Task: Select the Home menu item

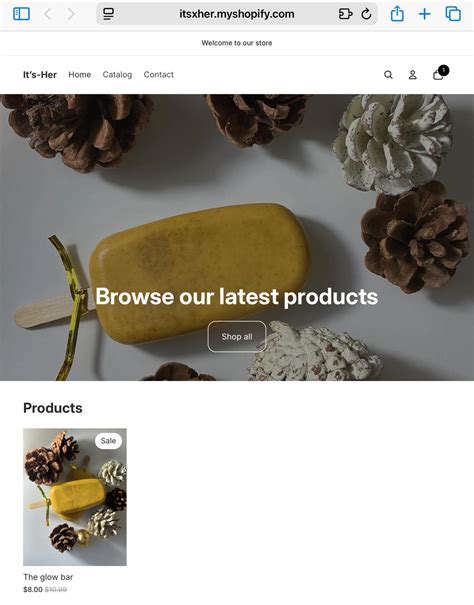Action: click(x=80, y=74)
